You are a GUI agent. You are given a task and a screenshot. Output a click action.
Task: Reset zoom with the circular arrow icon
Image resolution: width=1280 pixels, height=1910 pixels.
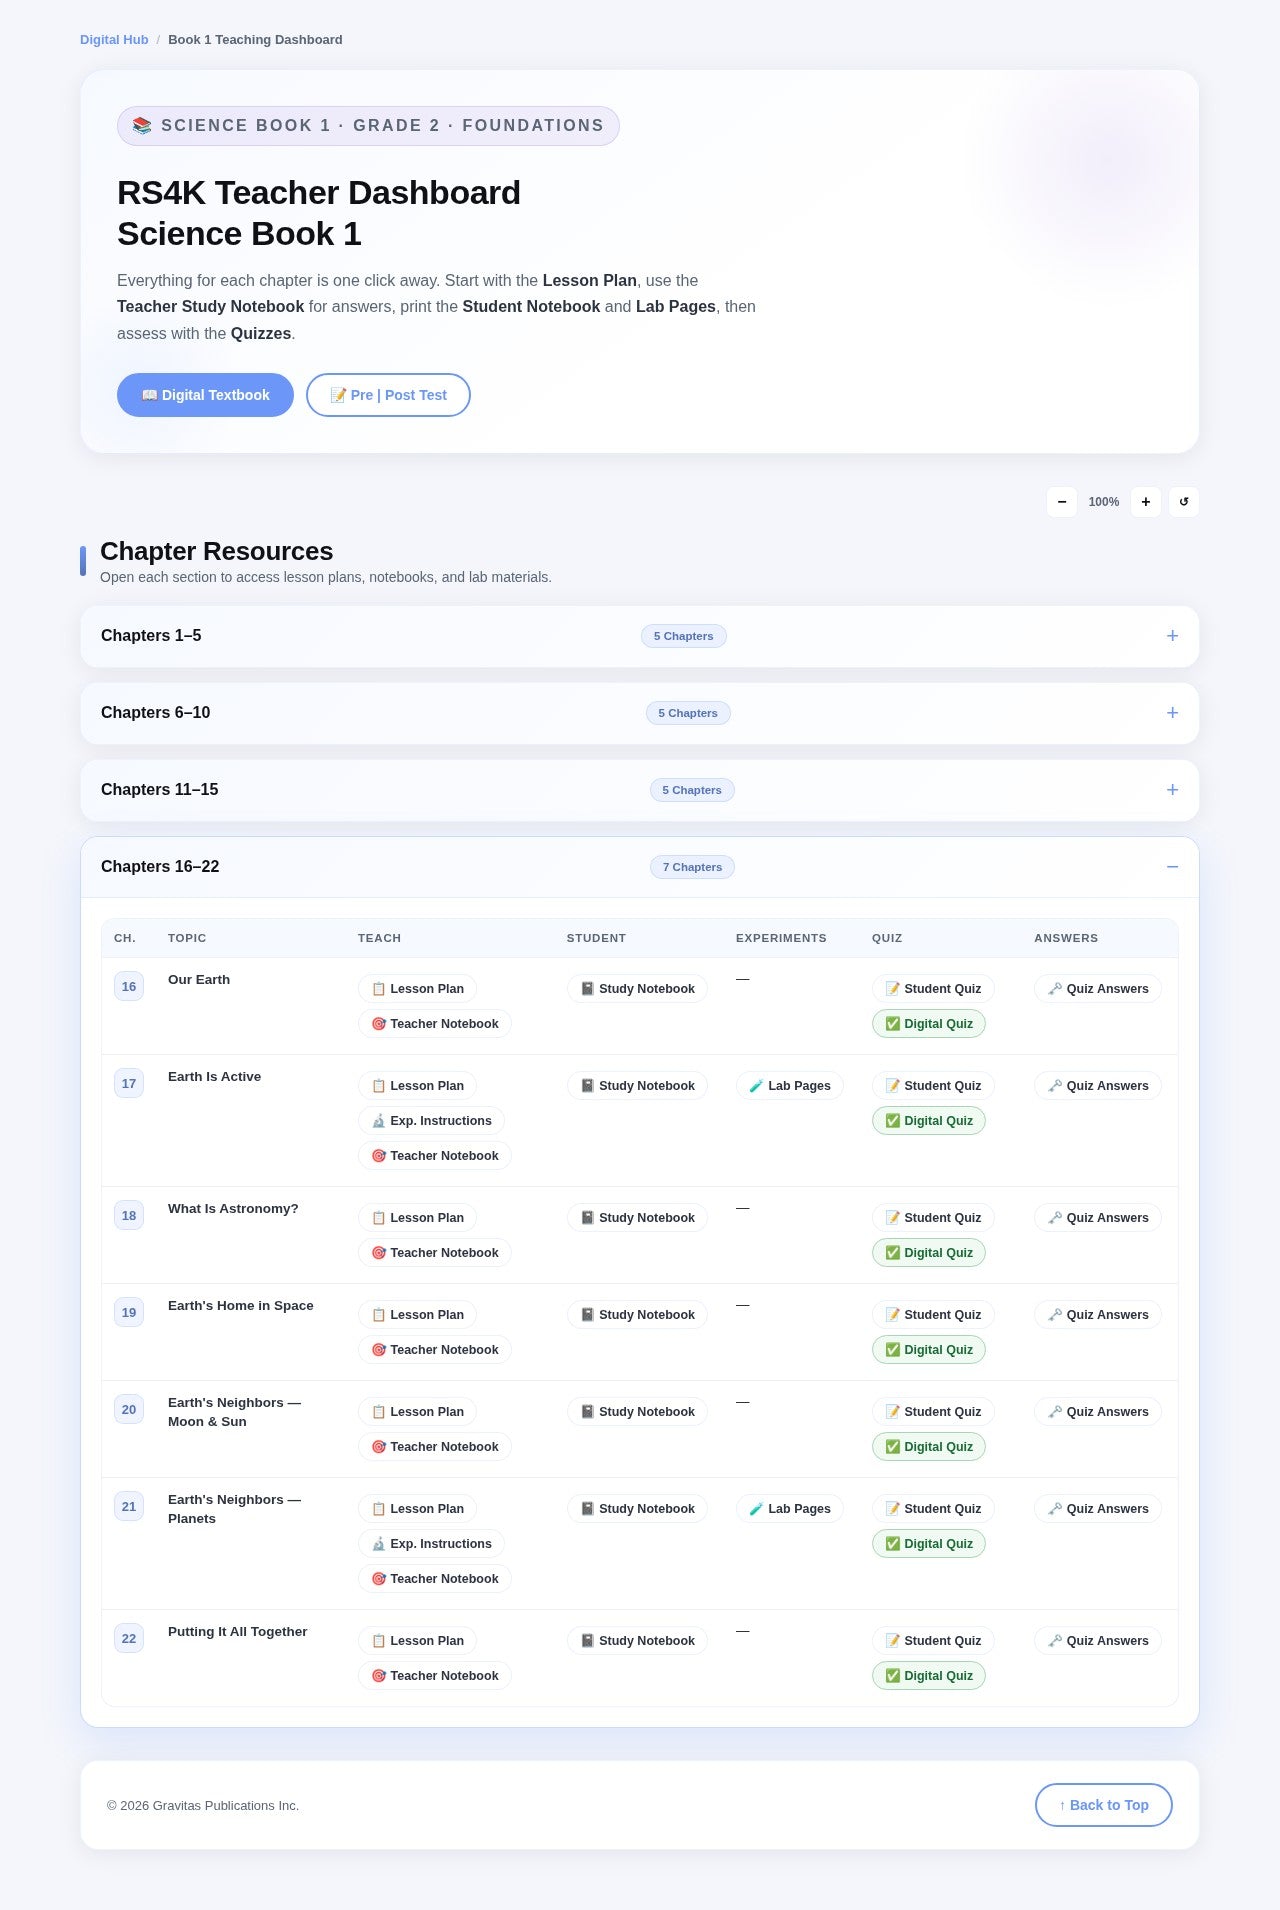pyautogui.click(x=1184, y=502)
